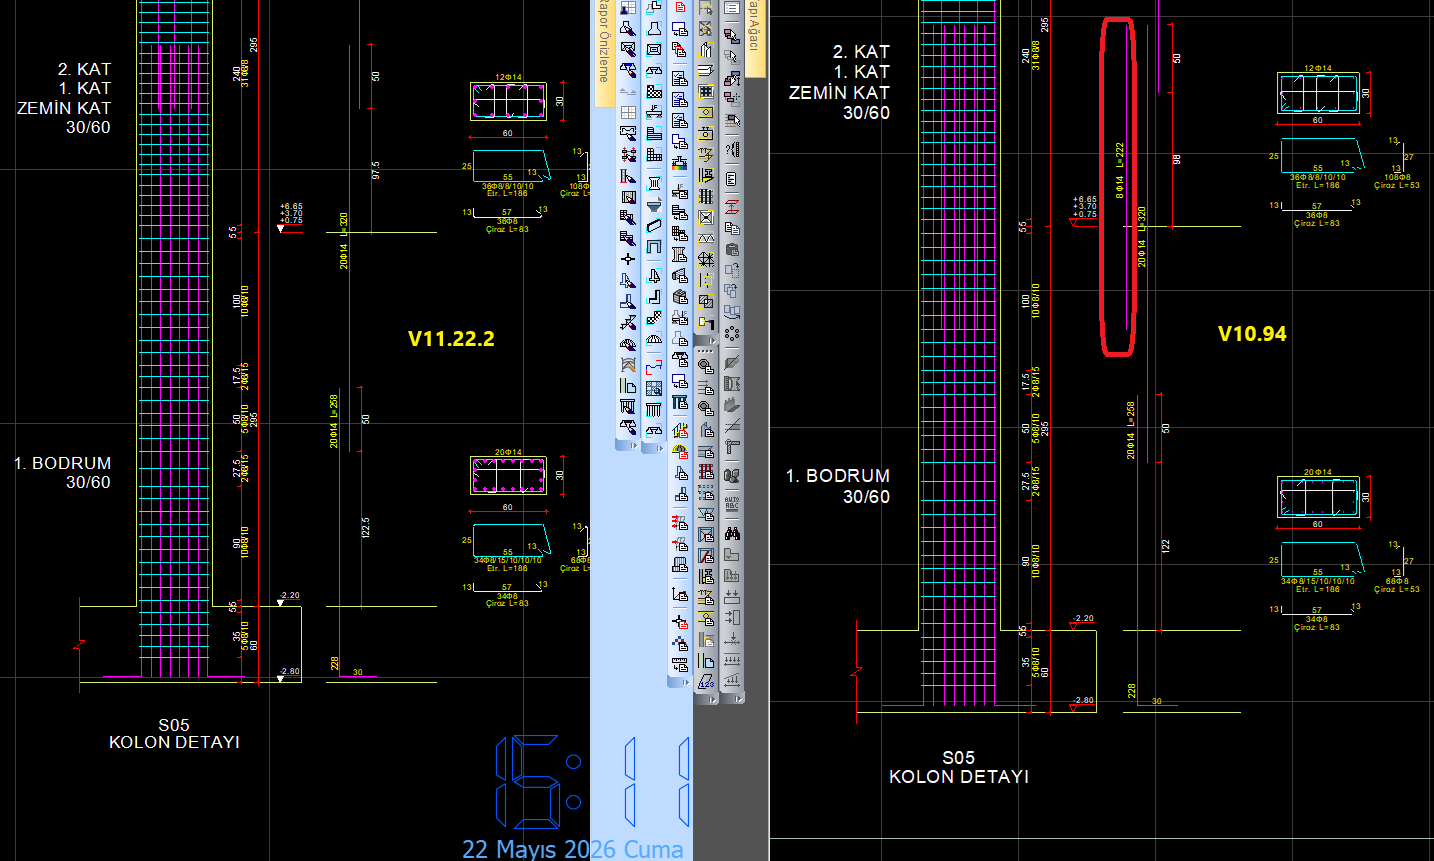The image size is (1434, 861).
Task: Expand overflow arrow under ruler sheet icon
Action: [685, 682]
